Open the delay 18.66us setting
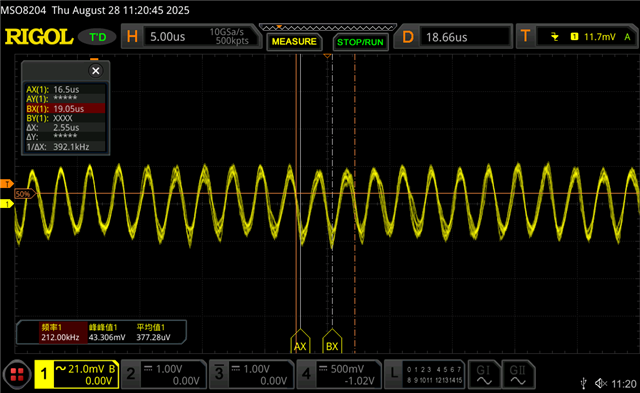The image size is (640, 393). pyautogui.click(x=453, y=37)
